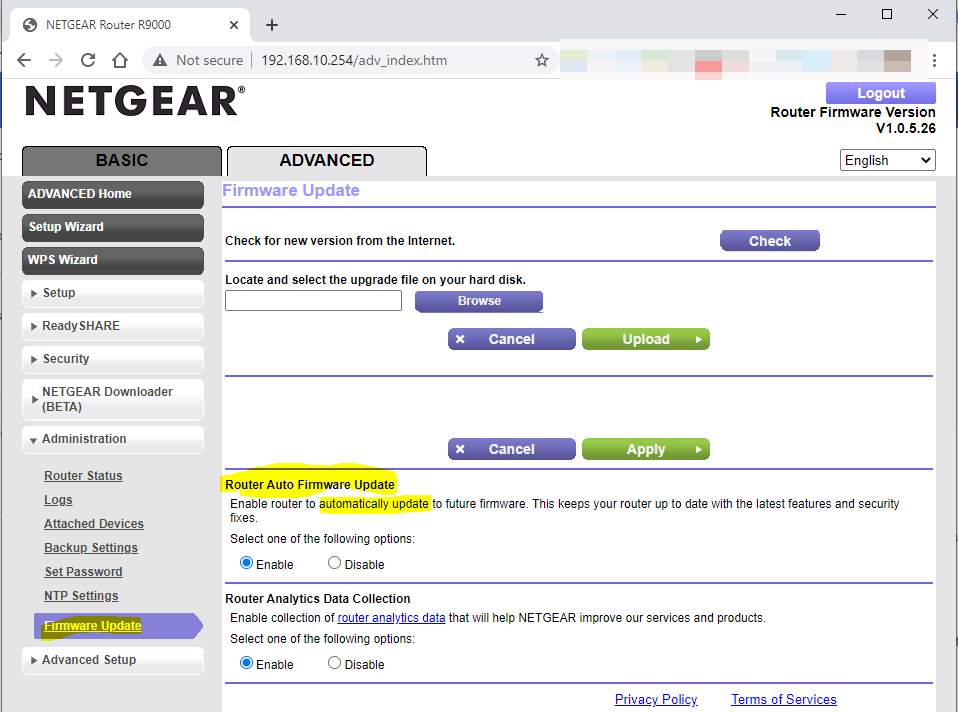Click the browser back arrow icon
Image resolution: width=958 pixels, height=712 pixels.
[24, 60]
